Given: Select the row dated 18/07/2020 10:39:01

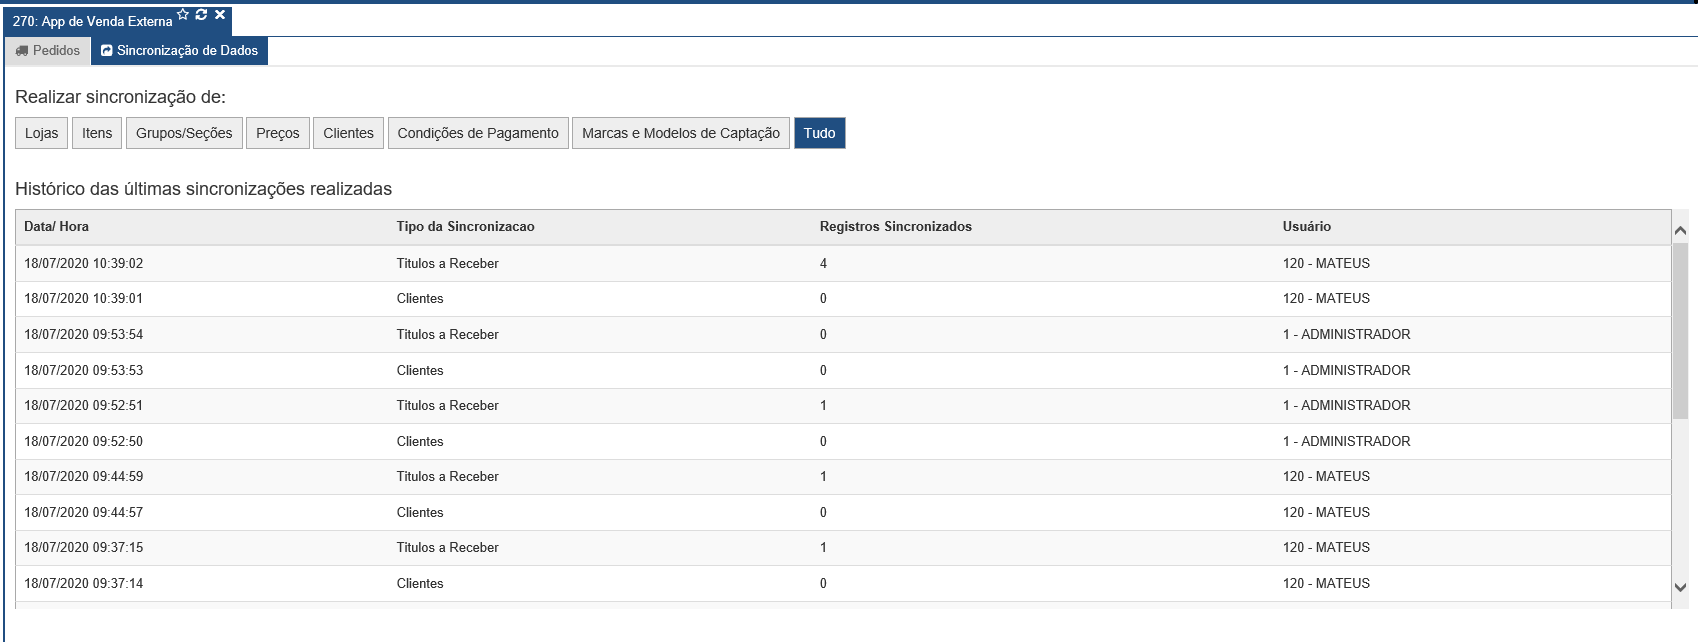Looking at the screenshot, I should point(843,299).
